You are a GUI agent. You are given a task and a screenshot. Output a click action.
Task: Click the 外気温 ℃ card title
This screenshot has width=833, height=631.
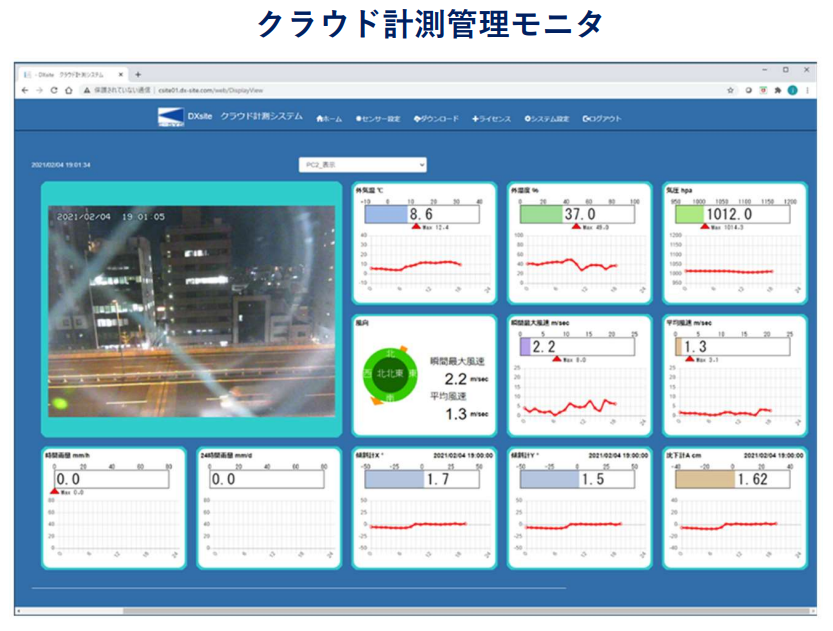(369, 190)
